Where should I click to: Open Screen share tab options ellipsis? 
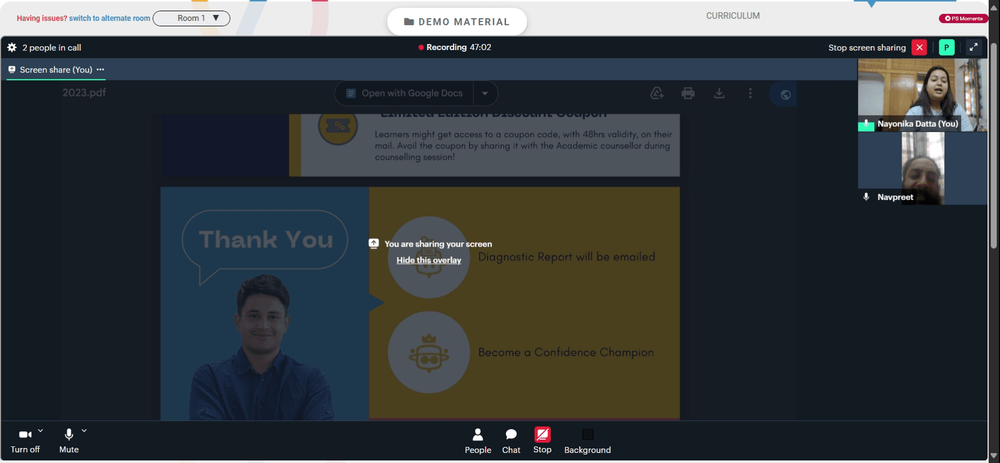(100, 70)
